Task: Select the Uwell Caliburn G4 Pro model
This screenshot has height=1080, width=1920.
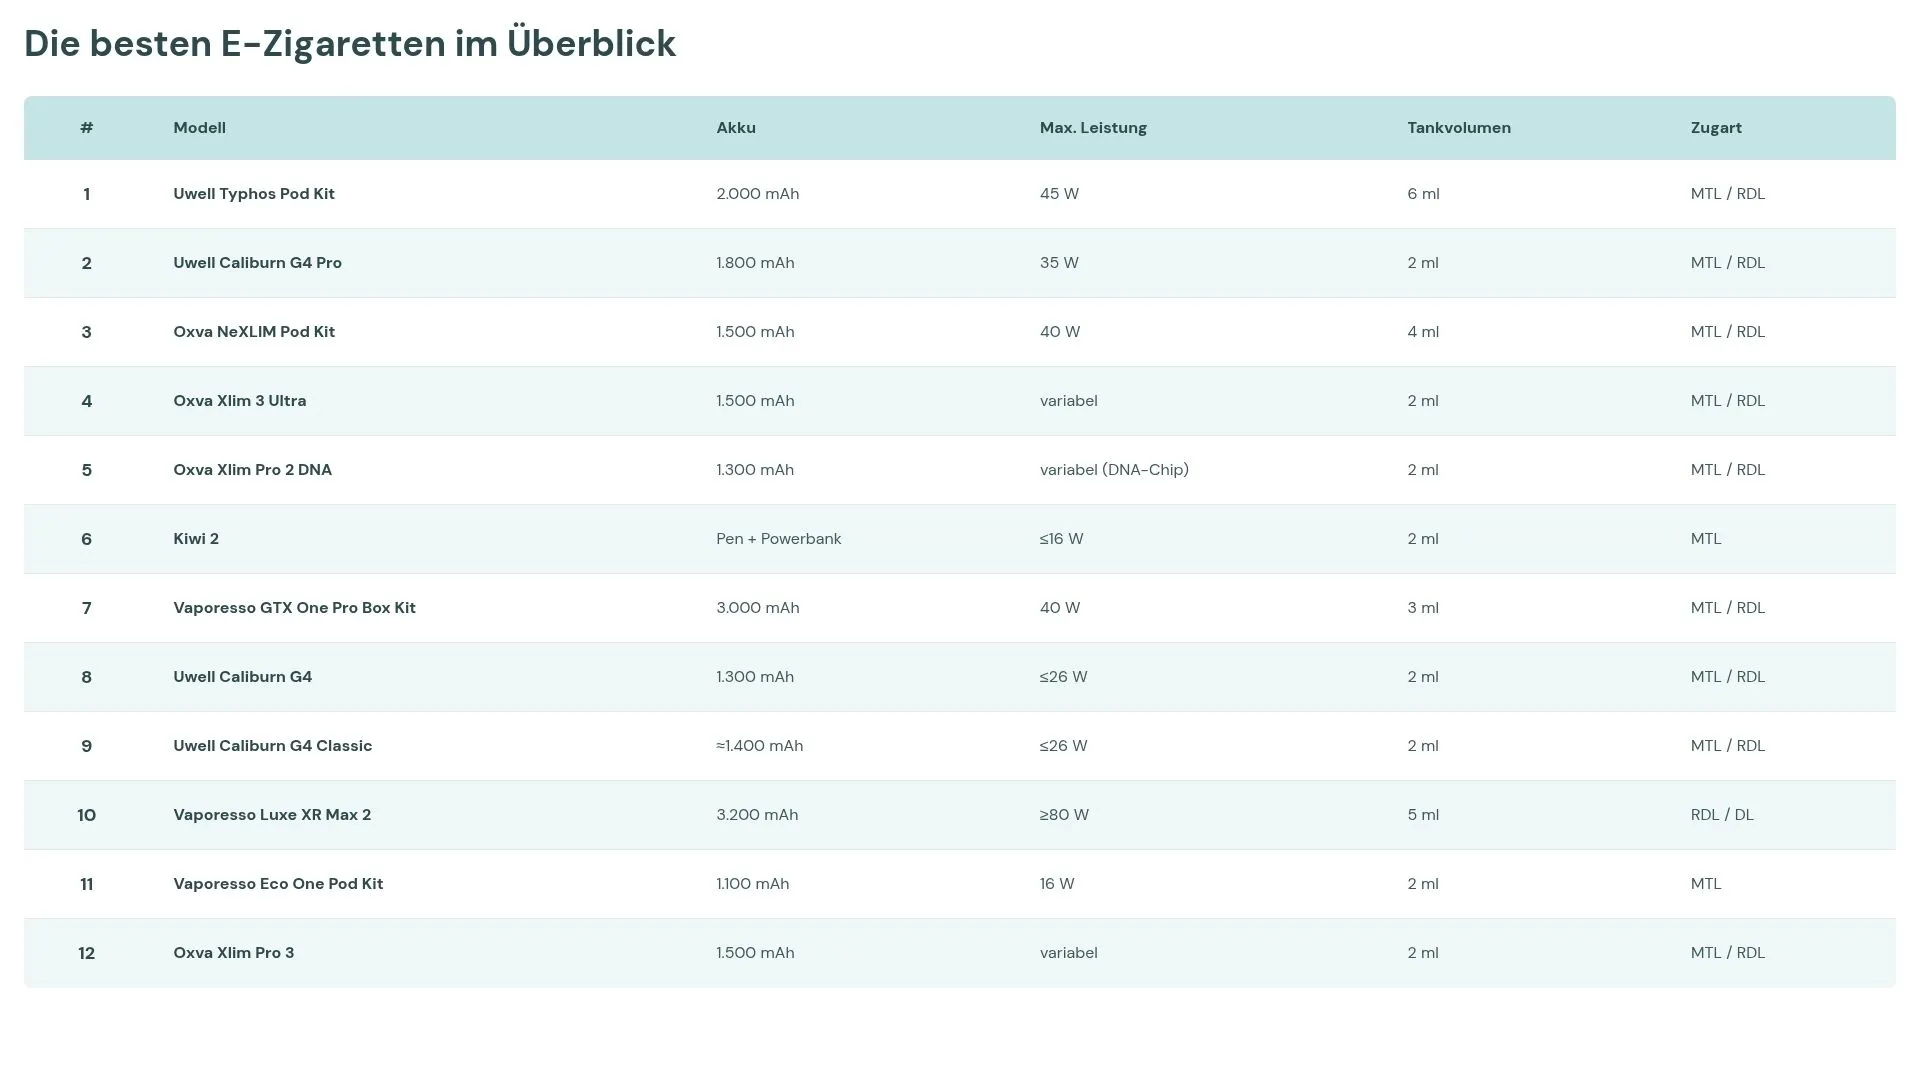Action: pyautogui.click(x=257, y=262)
